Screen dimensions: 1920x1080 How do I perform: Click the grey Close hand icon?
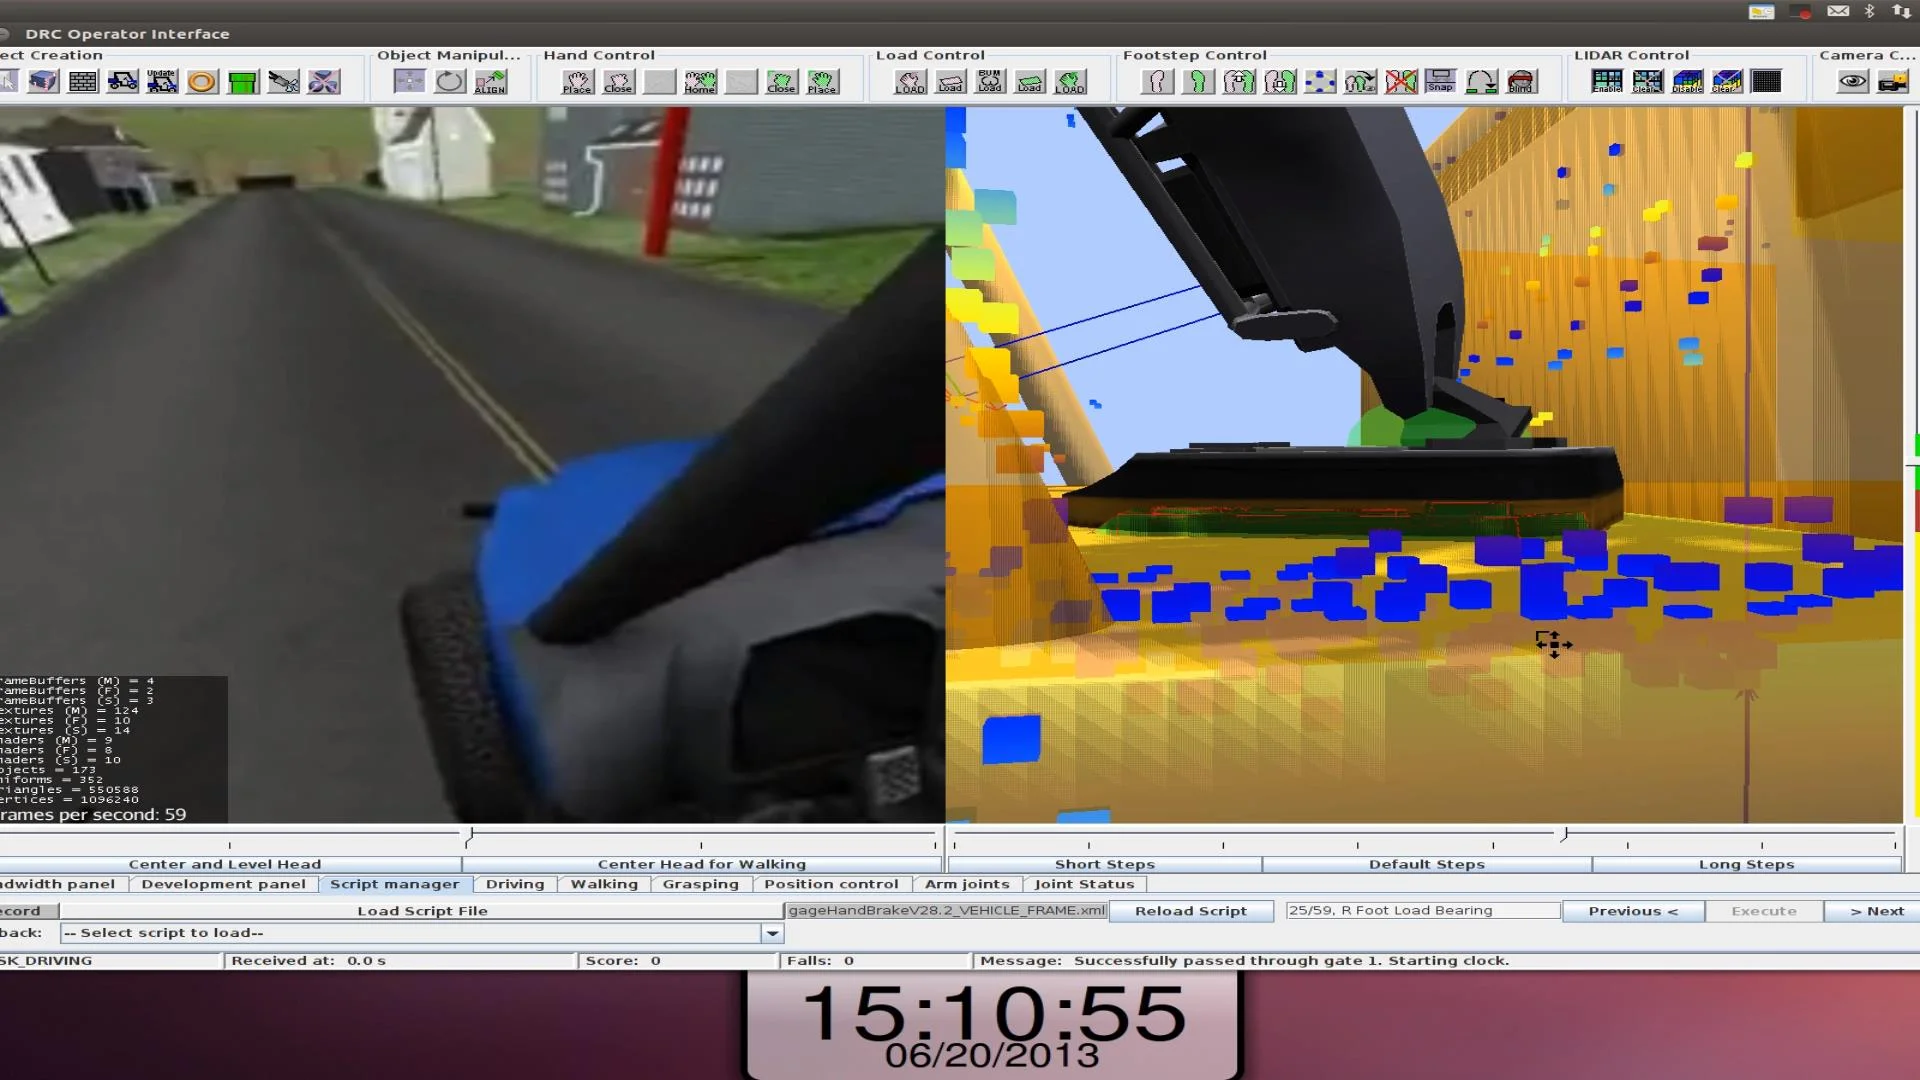pos(618,82)
